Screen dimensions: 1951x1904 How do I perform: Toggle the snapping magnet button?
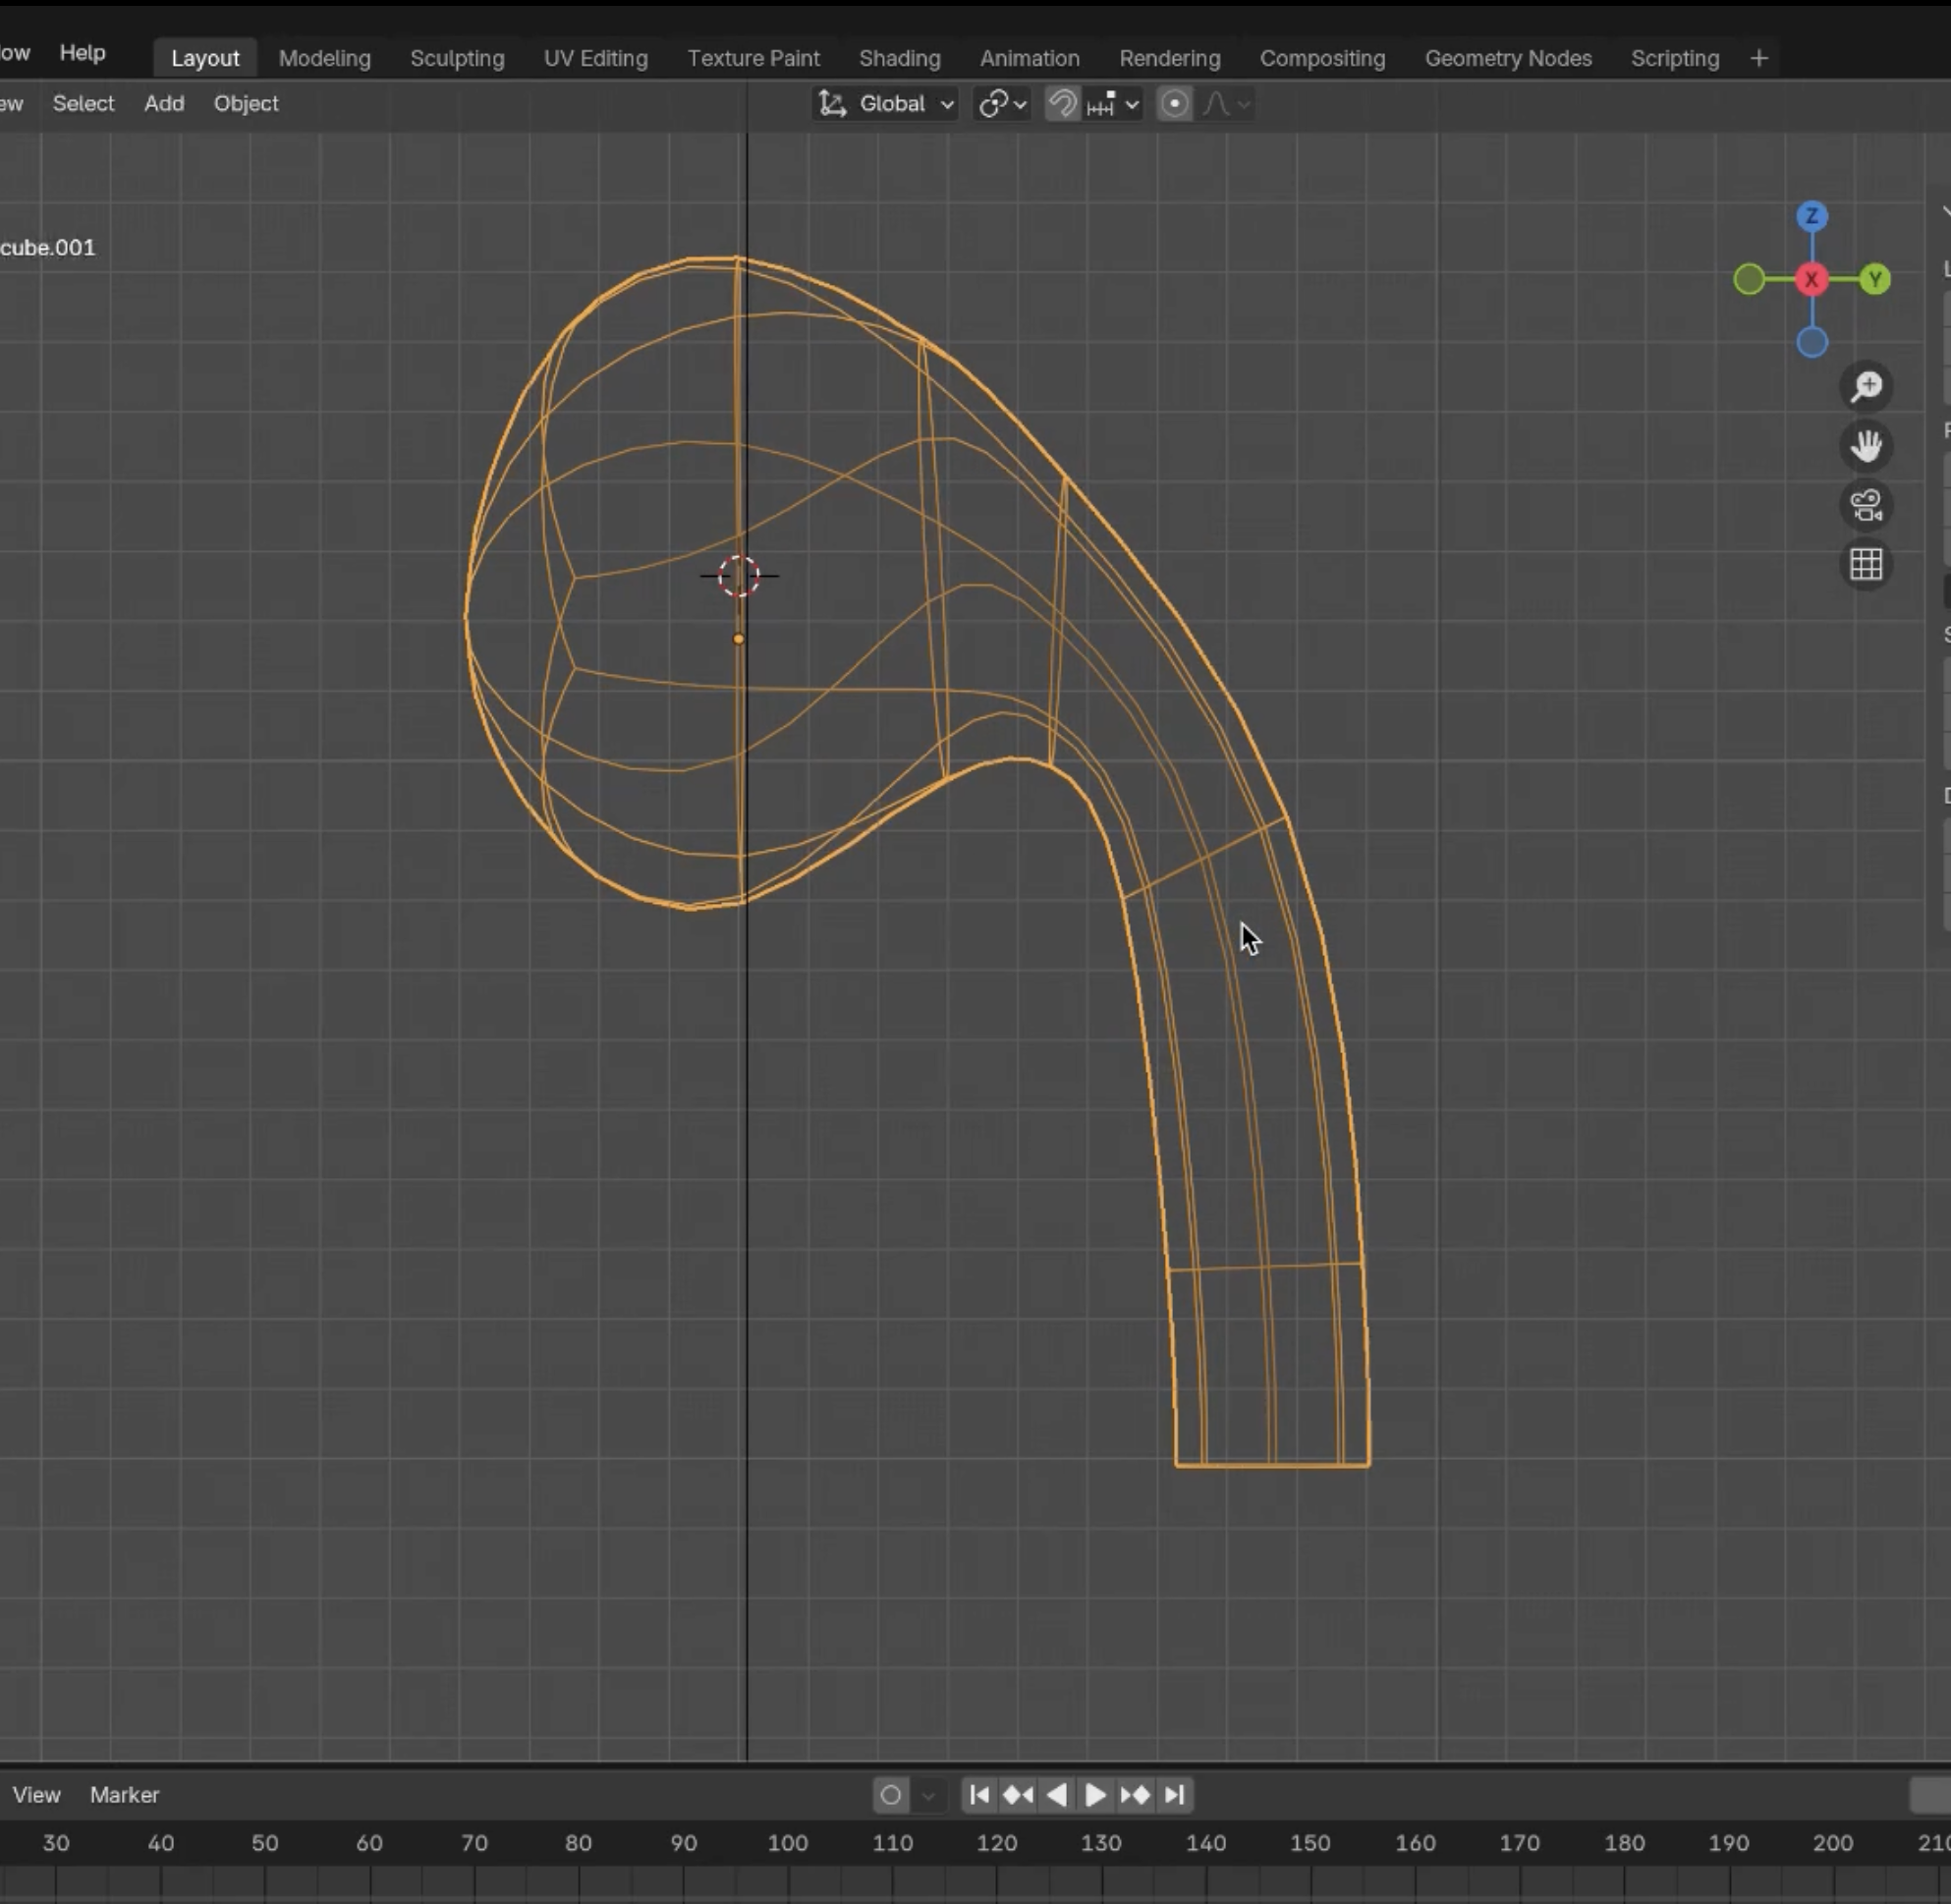coord(1062,104)
